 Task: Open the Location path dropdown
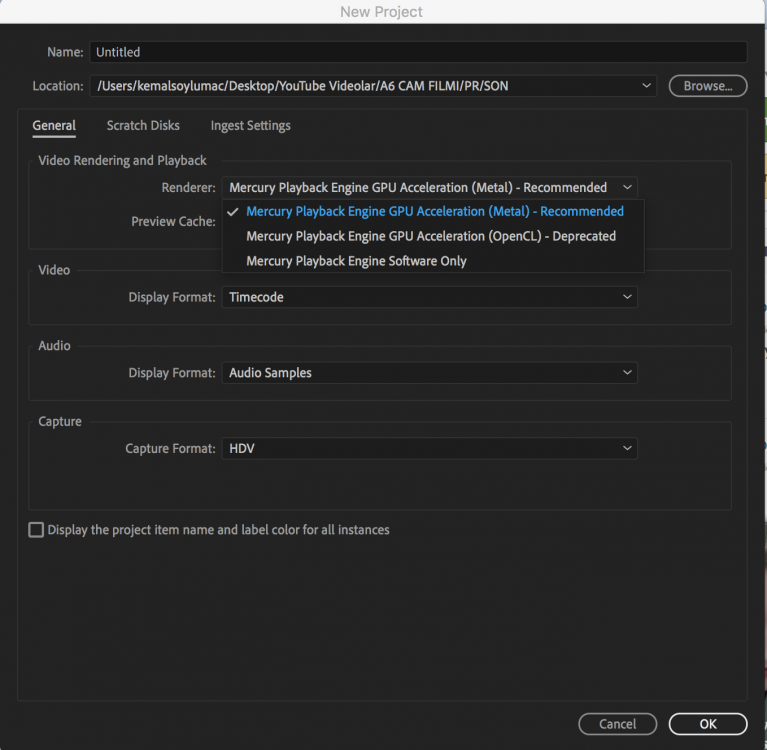coord(373,86)
